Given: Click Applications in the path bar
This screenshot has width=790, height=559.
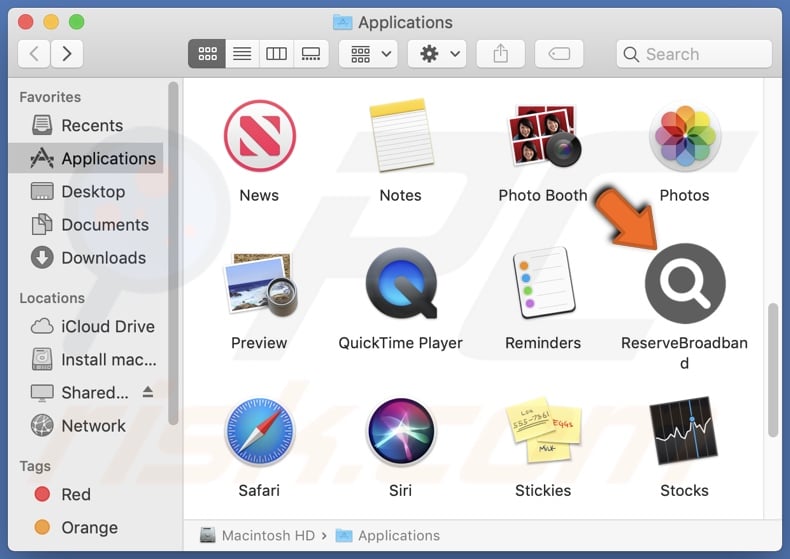Looking at the screenshot, I should click(388, 535).
